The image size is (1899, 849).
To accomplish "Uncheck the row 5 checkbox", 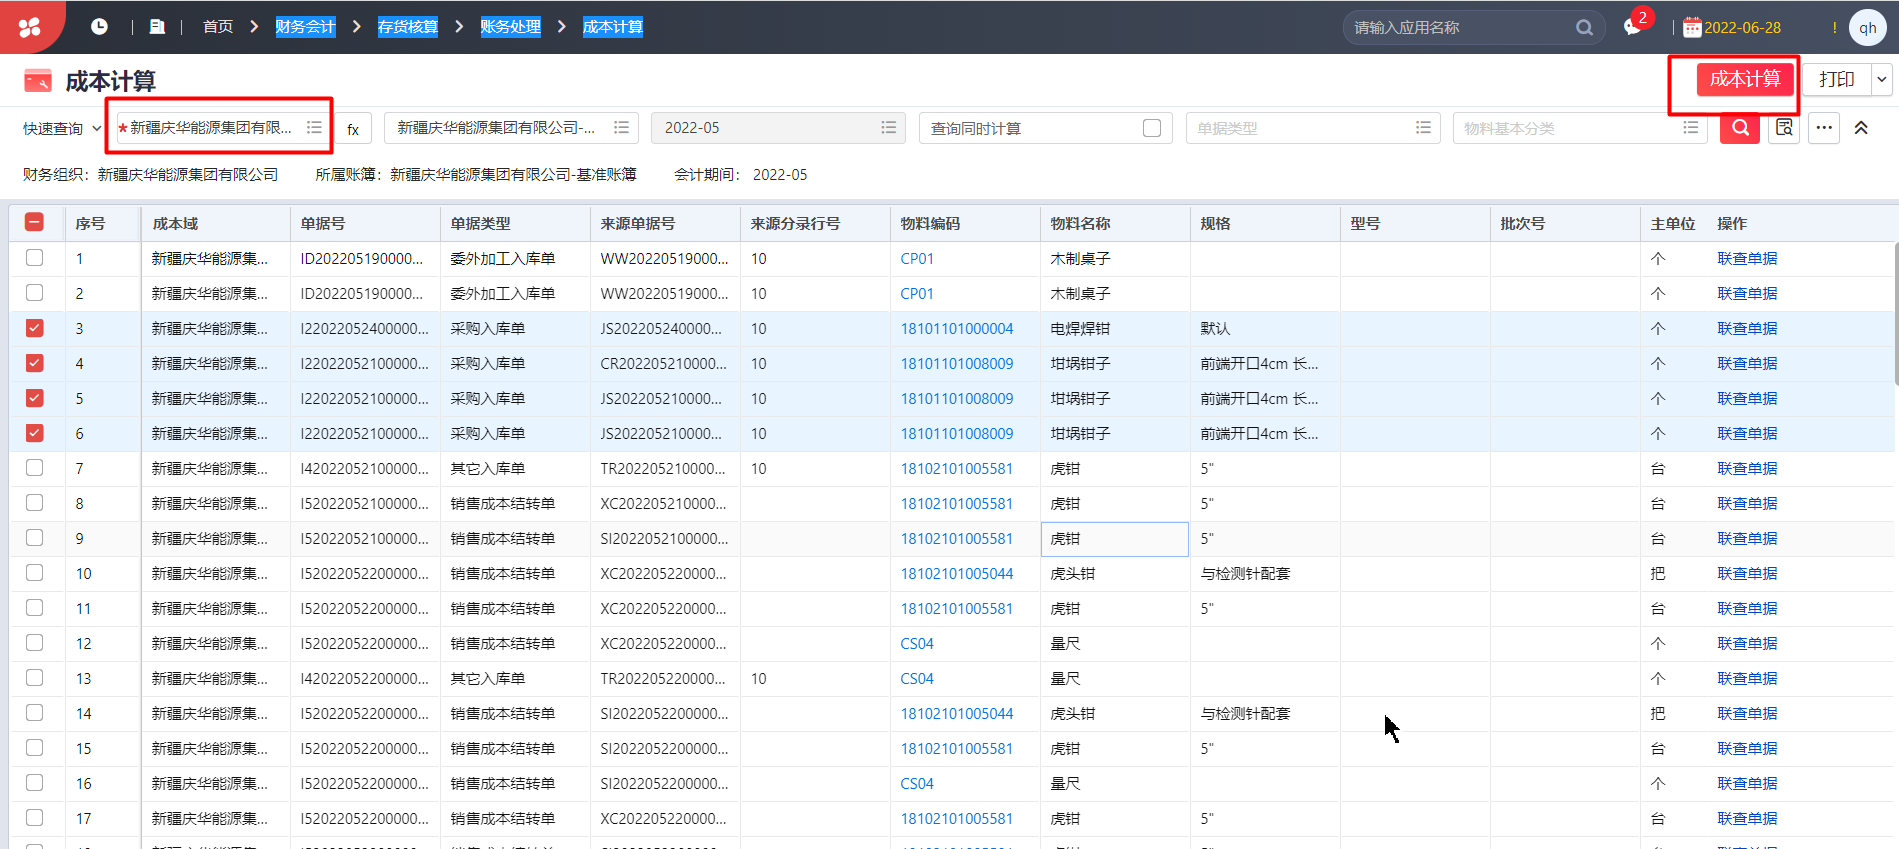I will pos(34,398).
